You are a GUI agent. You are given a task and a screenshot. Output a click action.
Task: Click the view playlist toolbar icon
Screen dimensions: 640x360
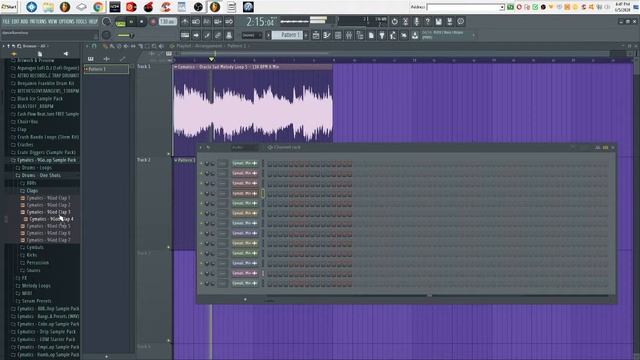pos(316,36)
